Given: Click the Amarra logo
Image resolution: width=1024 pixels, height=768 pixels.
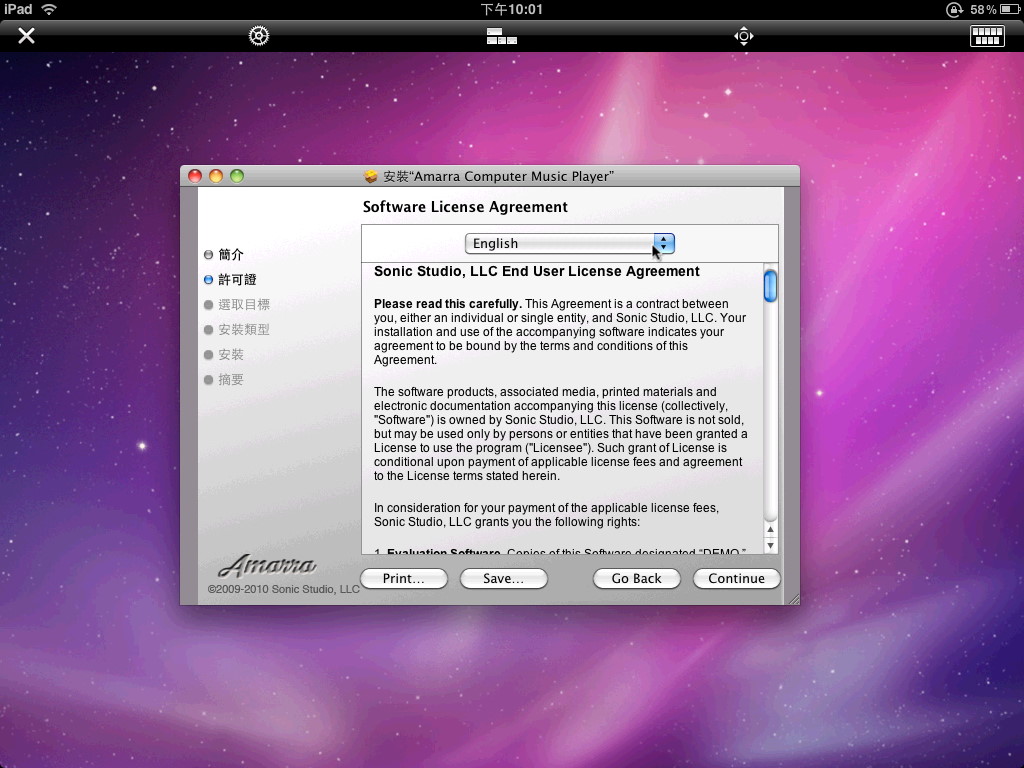Looking at the screenshot, I should [268, 565].
